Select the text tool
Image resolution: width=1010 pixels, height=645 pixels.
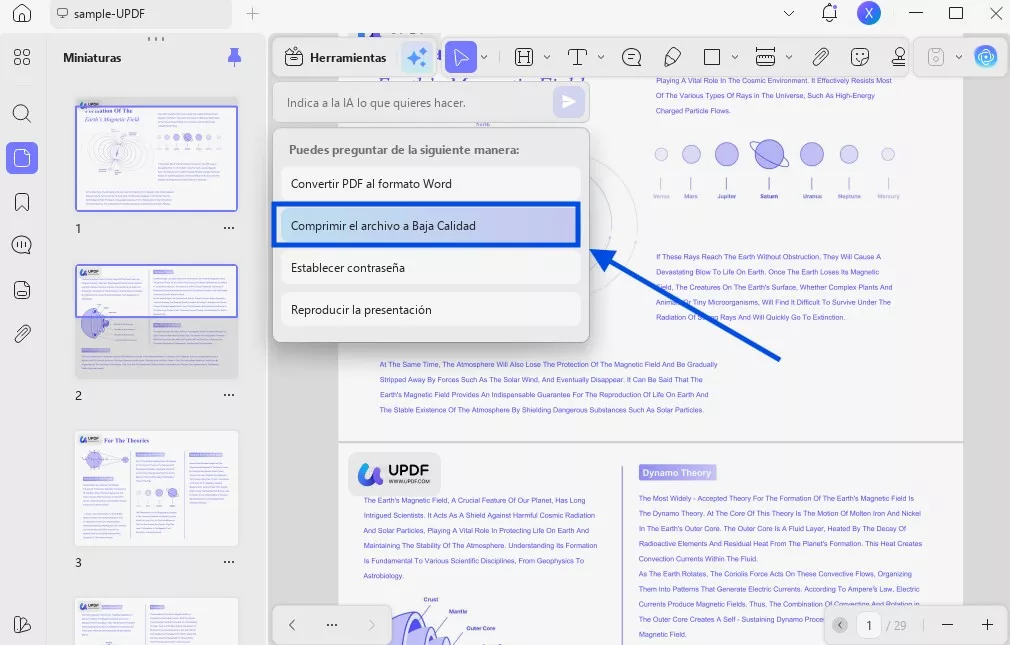pos(577,57)
